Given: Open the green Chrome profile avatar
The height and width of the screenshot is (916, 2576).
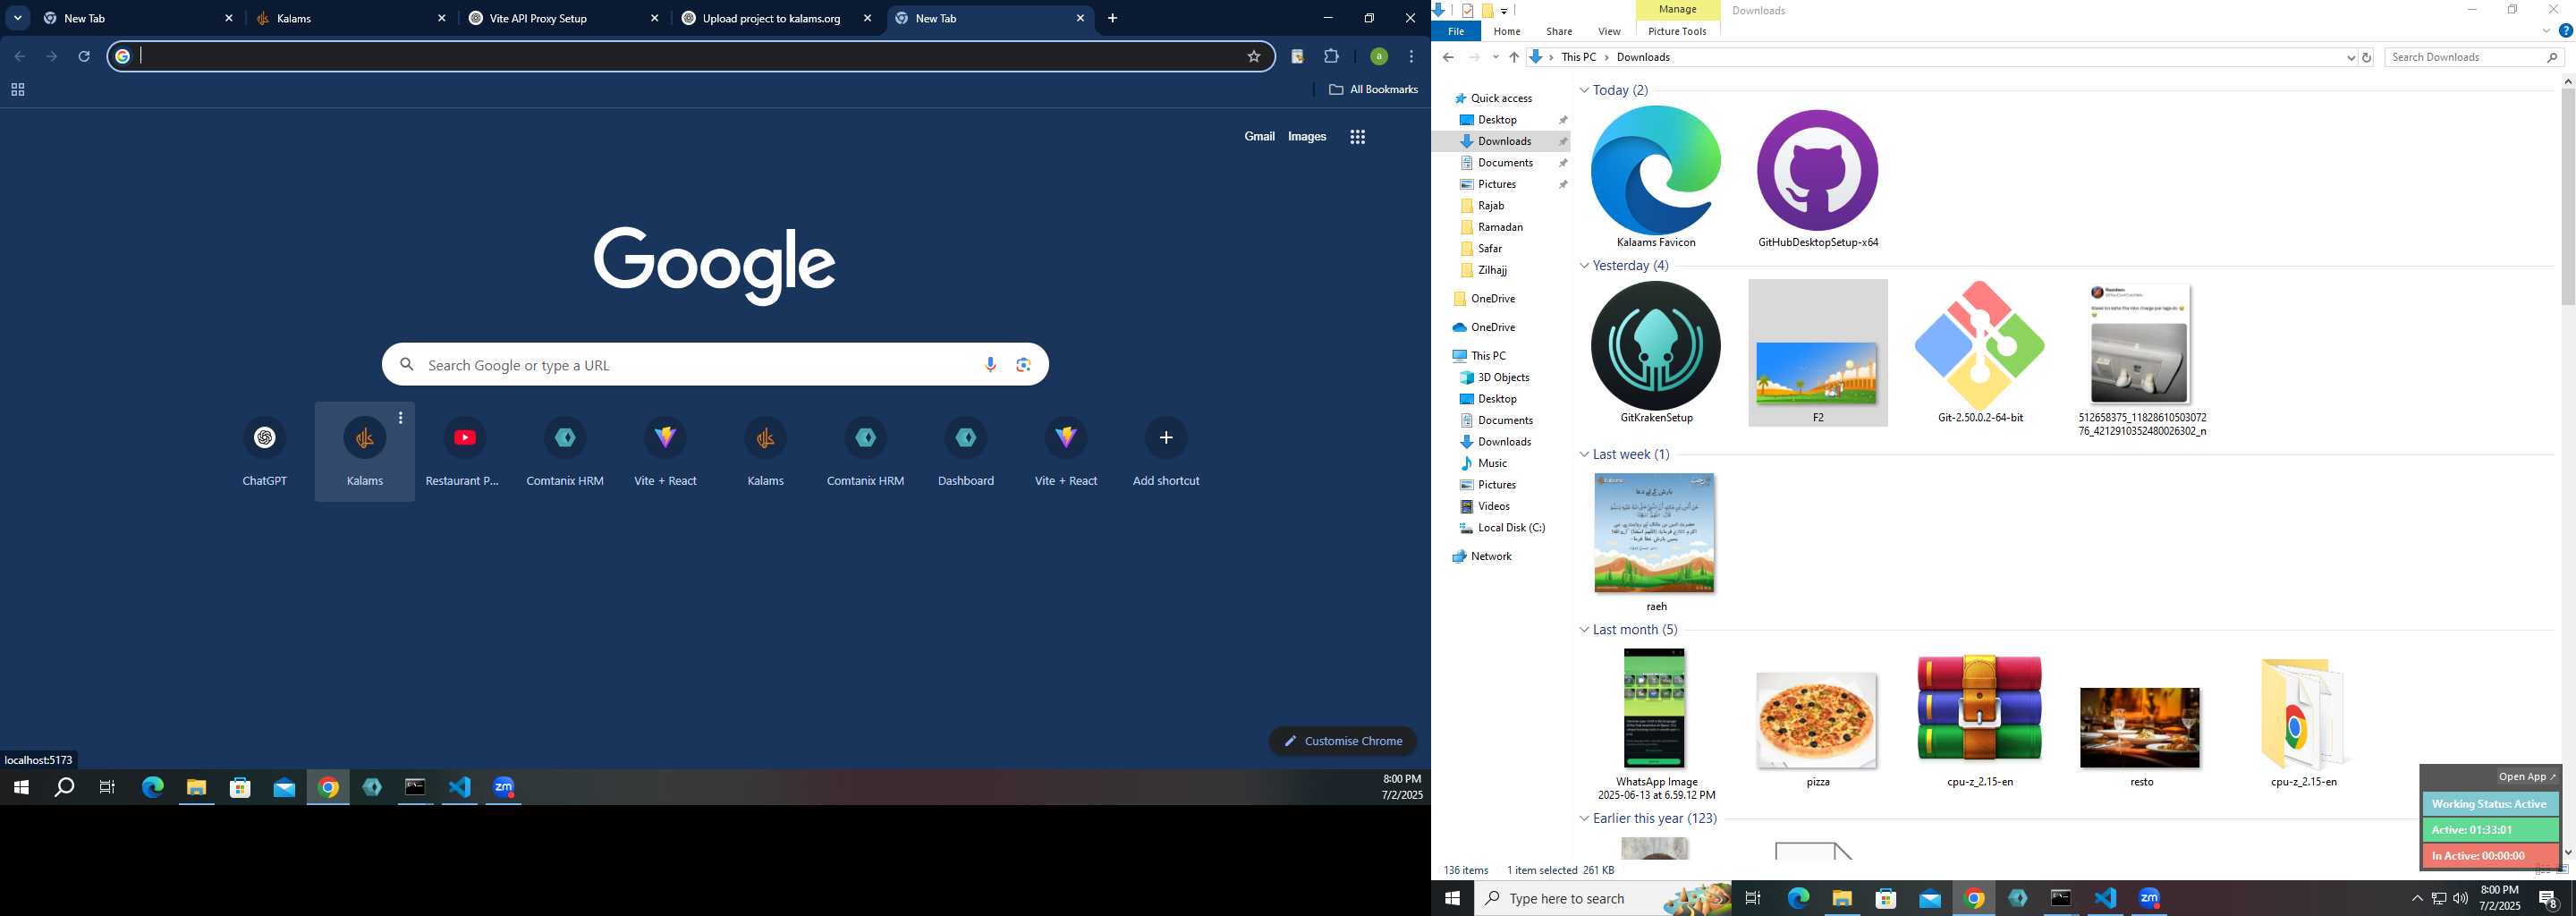Looking at the screenshot, I should 1379,57.
